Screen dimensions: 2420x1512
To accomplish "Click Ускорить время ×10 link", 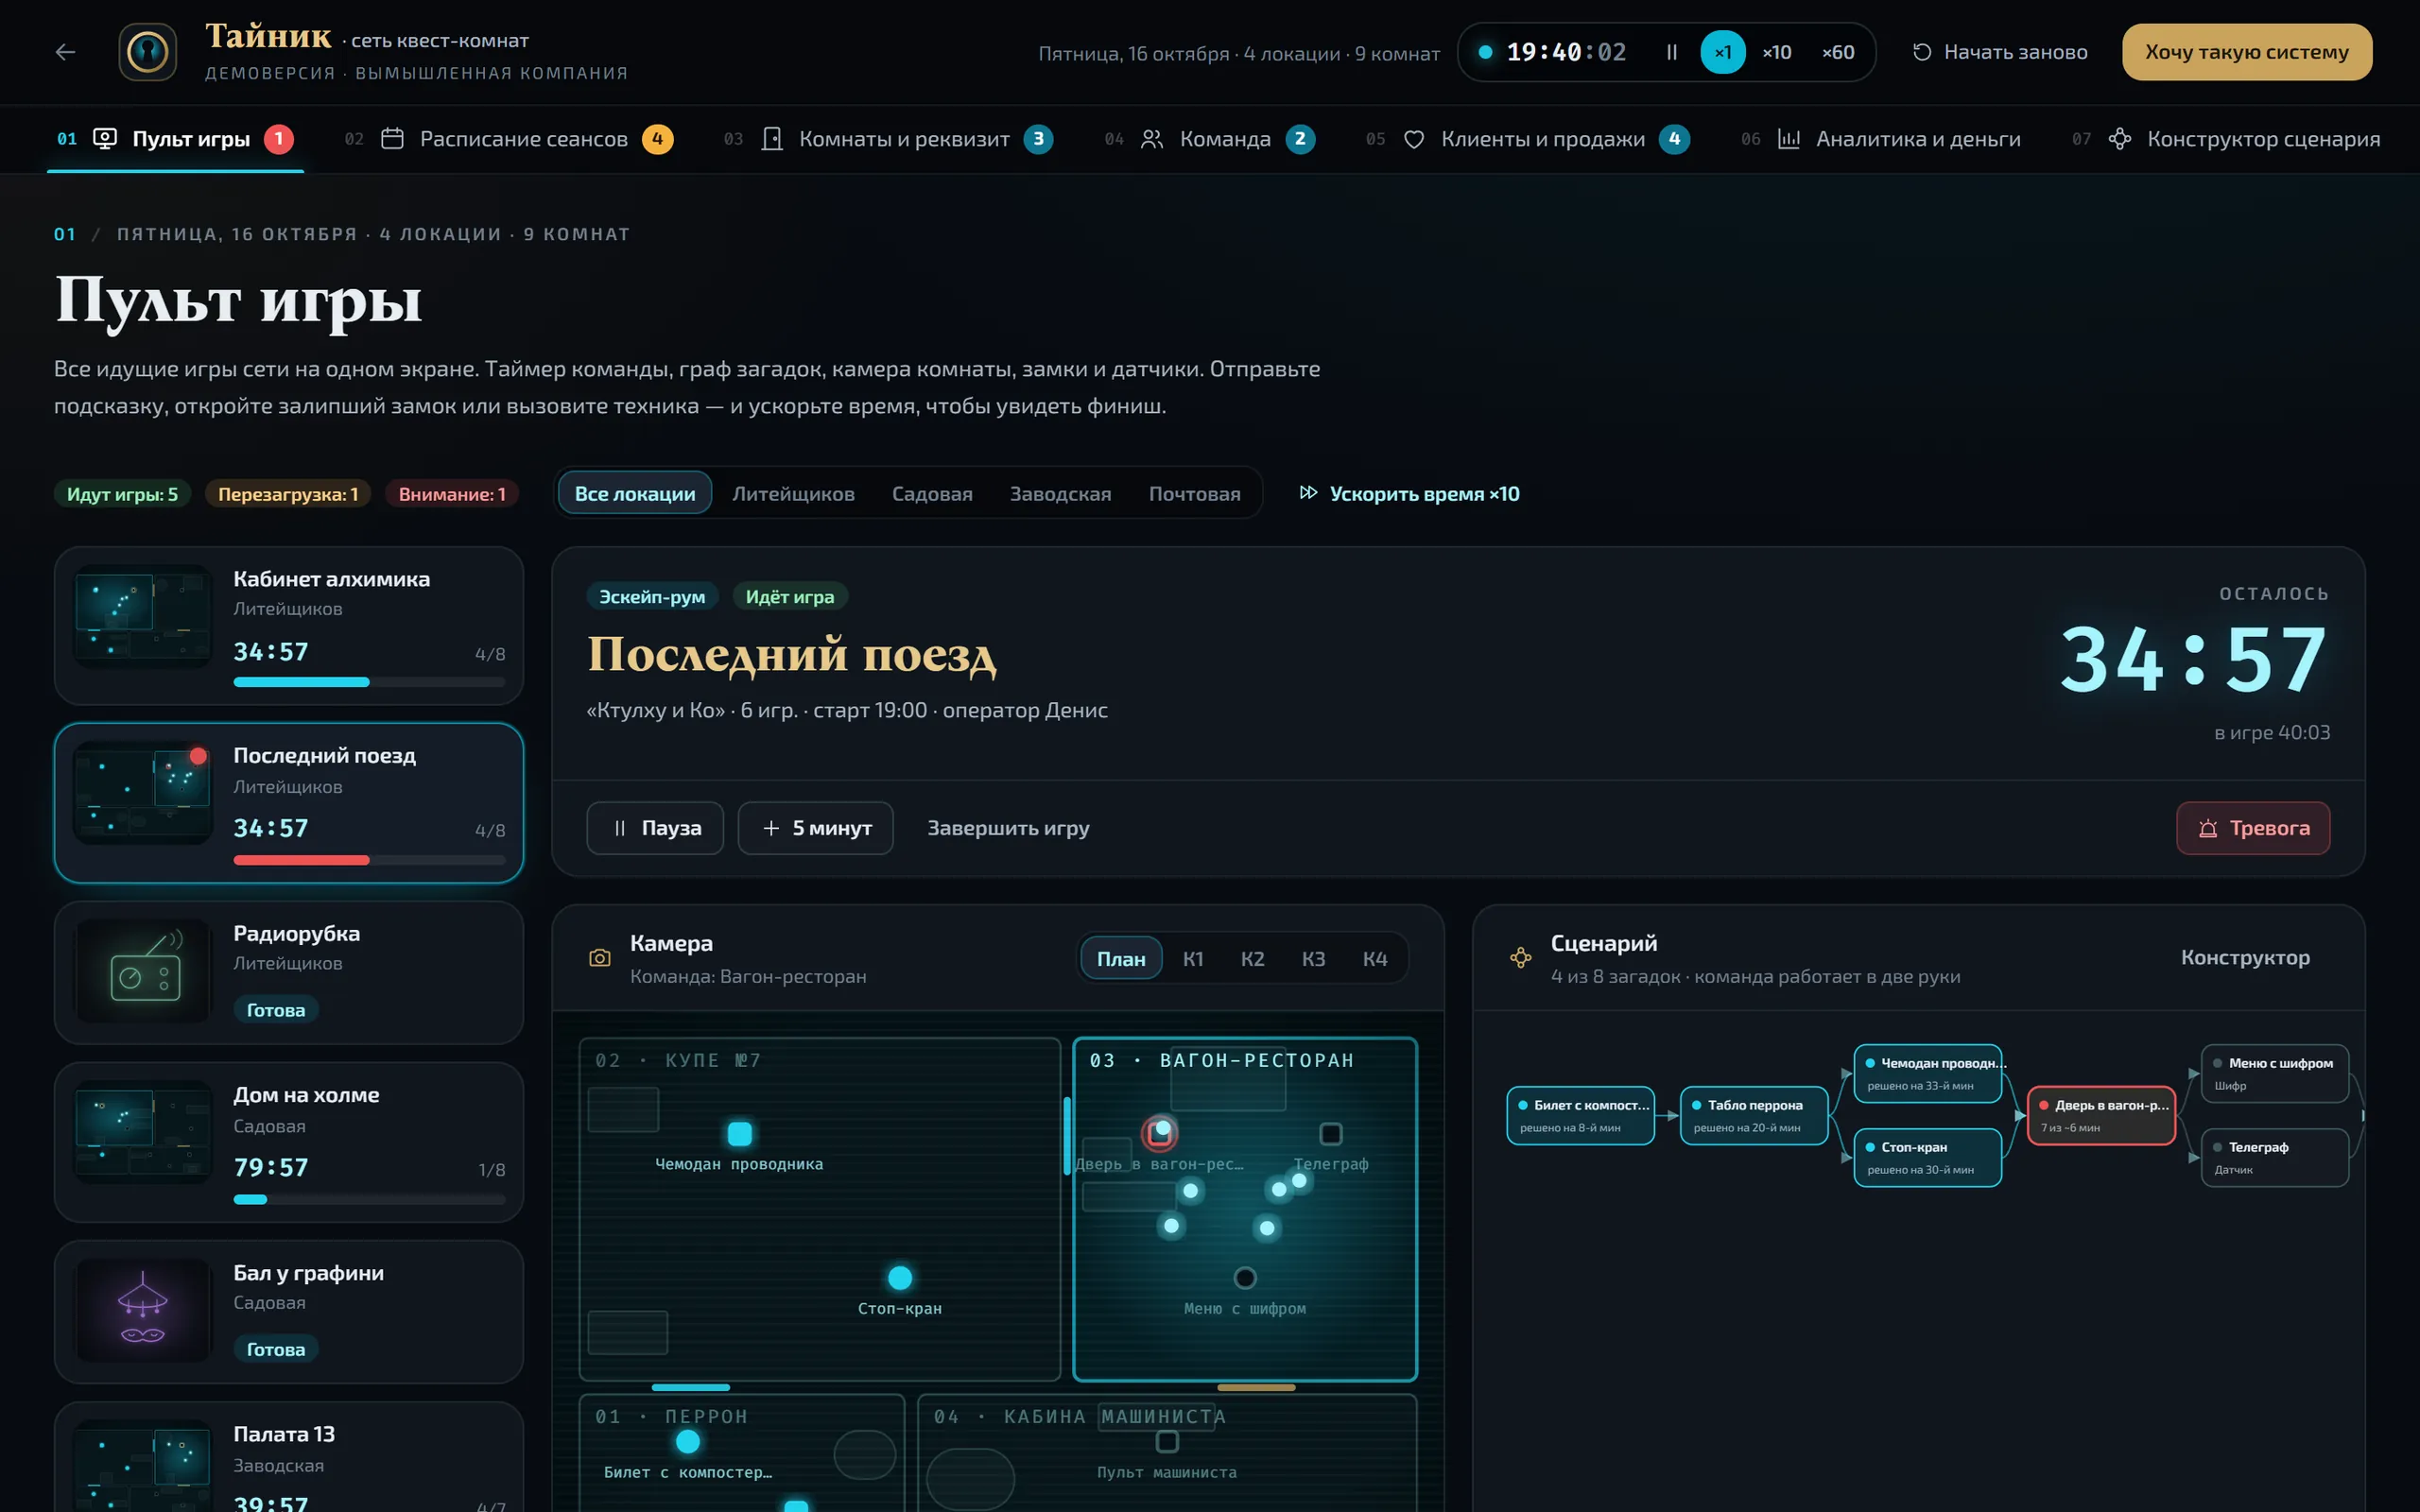I will pyautogui.click(x=1409, y=494).
